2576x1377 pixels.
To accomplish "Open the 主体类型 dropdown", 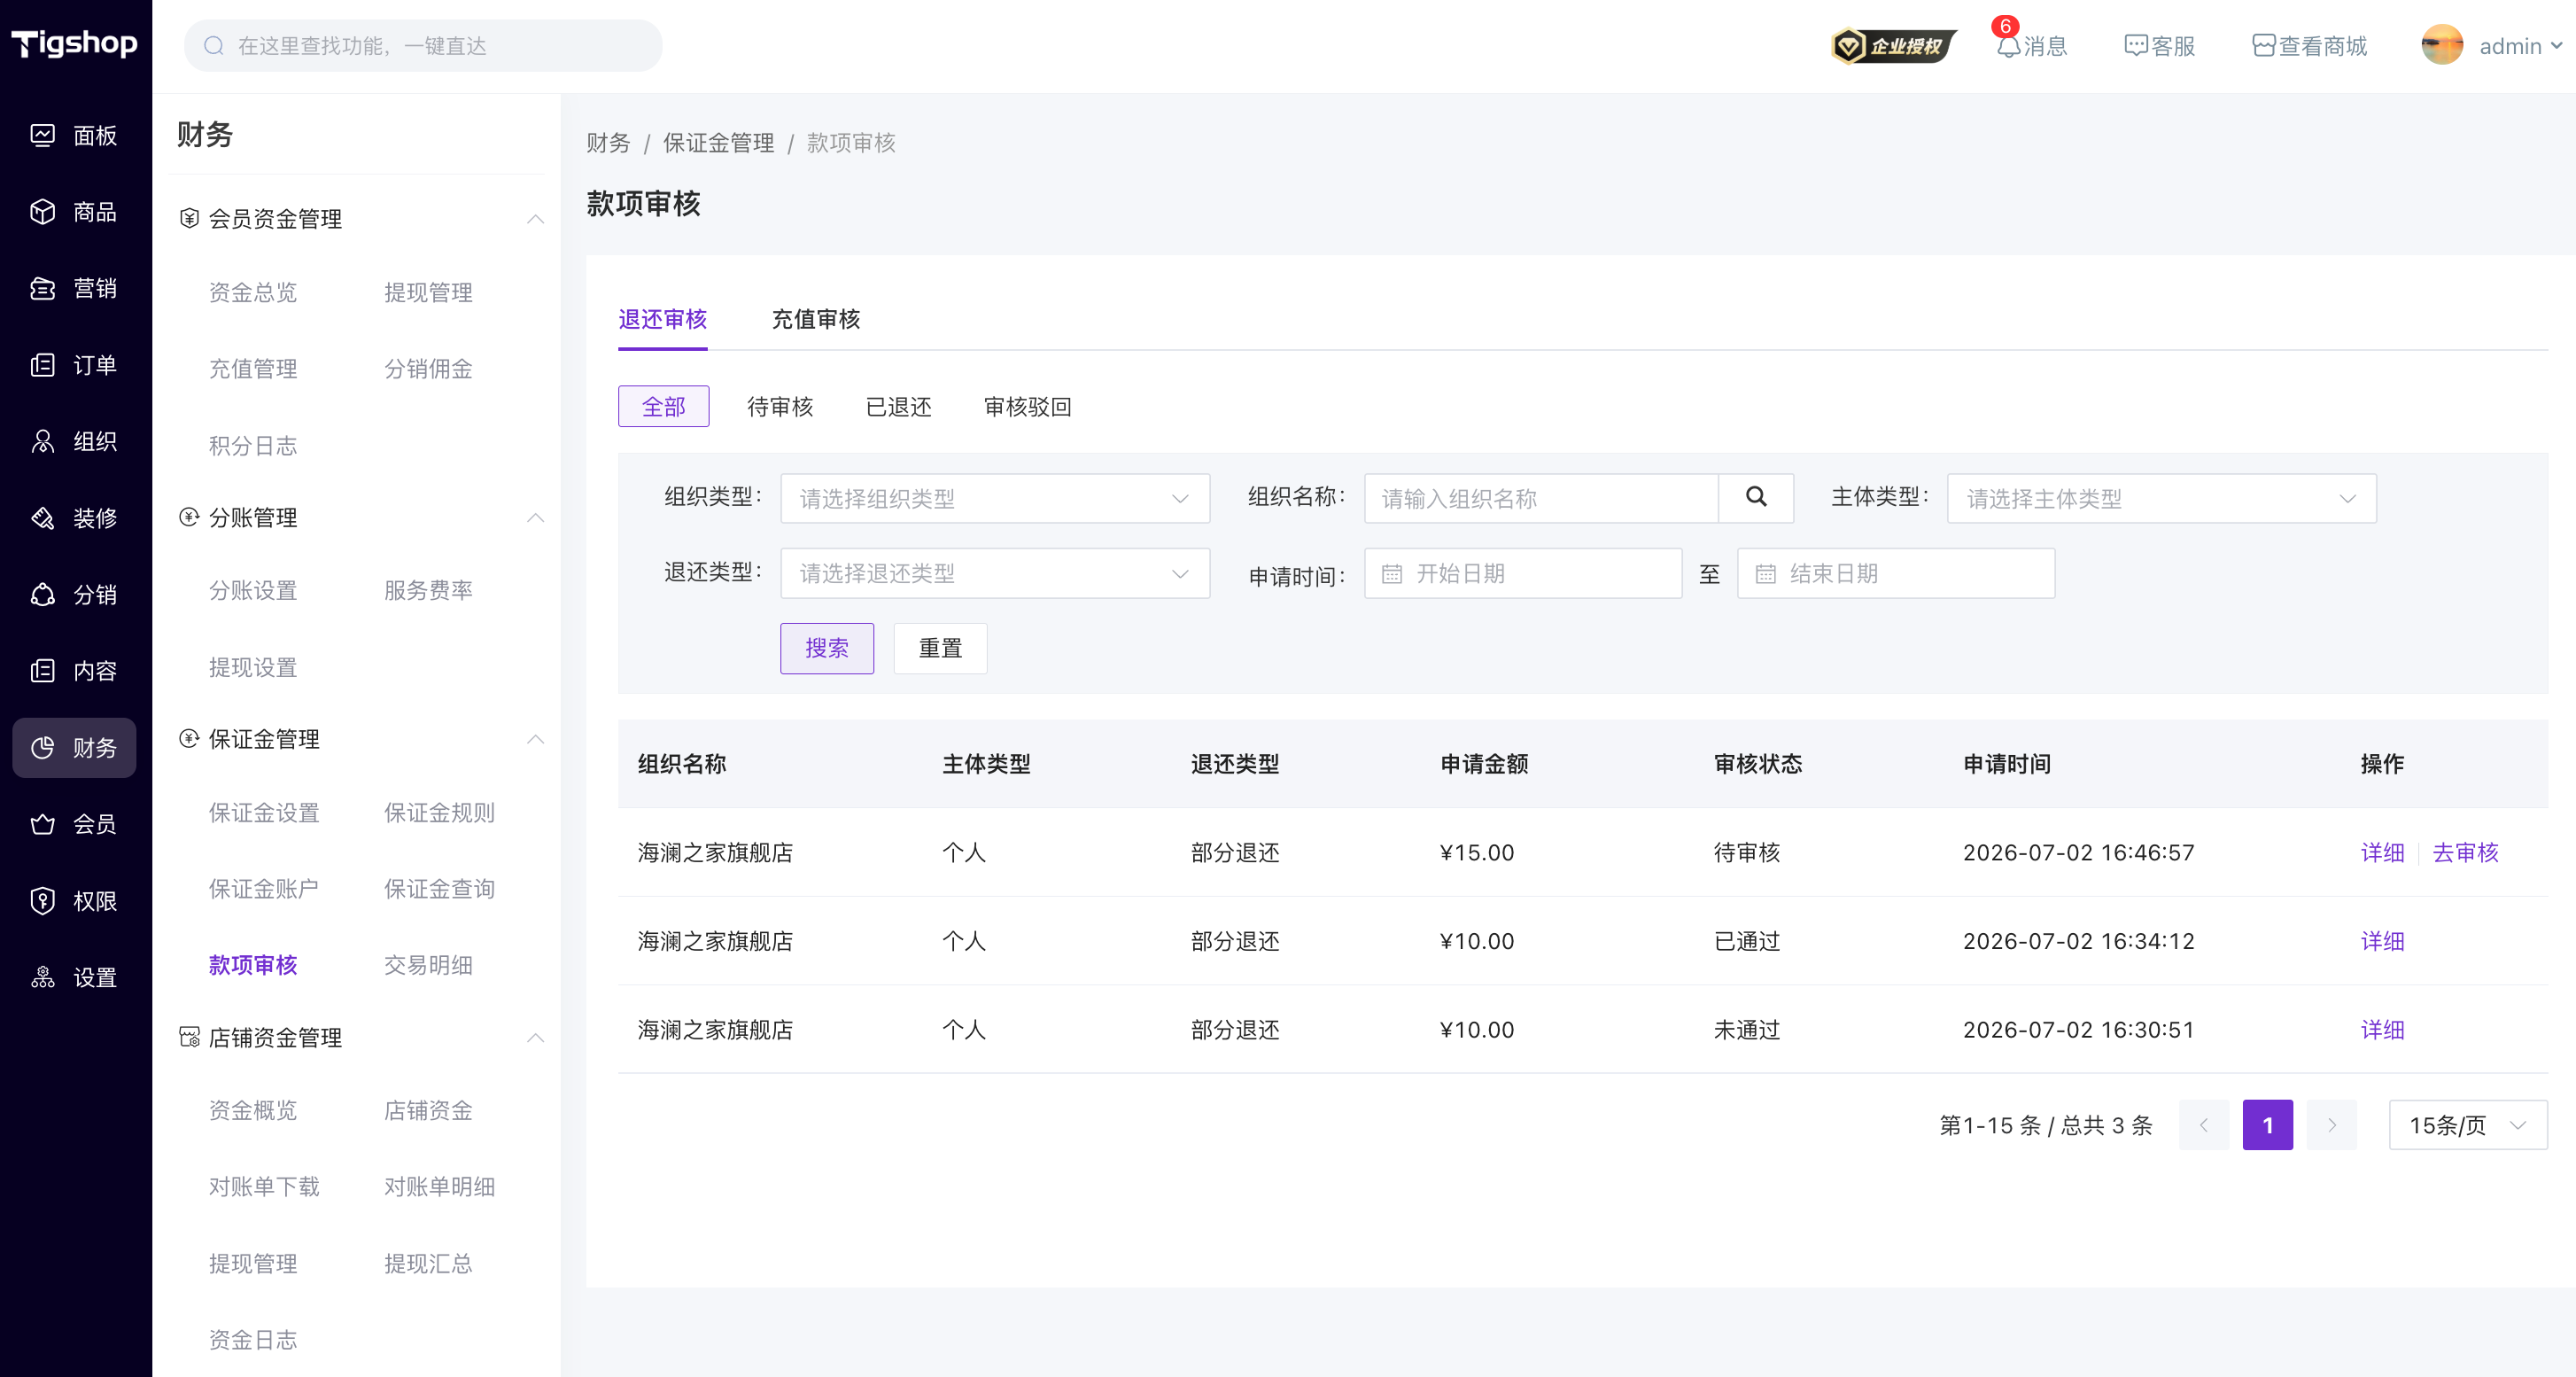I will pyautogui.click(x=2161, y=498).
